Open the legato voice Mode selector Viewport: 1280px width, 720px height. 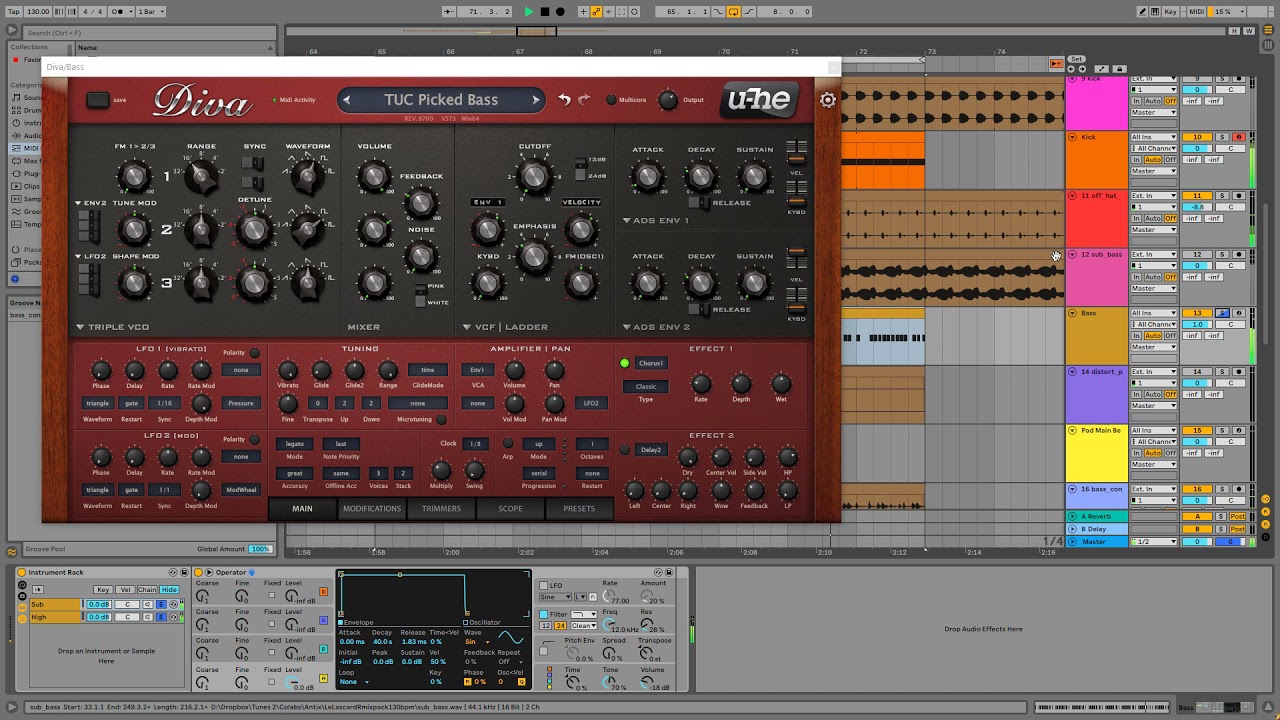[295, 444]
